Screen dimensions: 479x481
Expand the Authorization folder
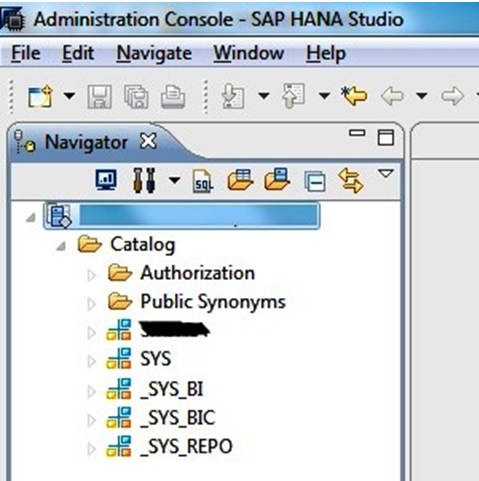click(x=91, y=275)
